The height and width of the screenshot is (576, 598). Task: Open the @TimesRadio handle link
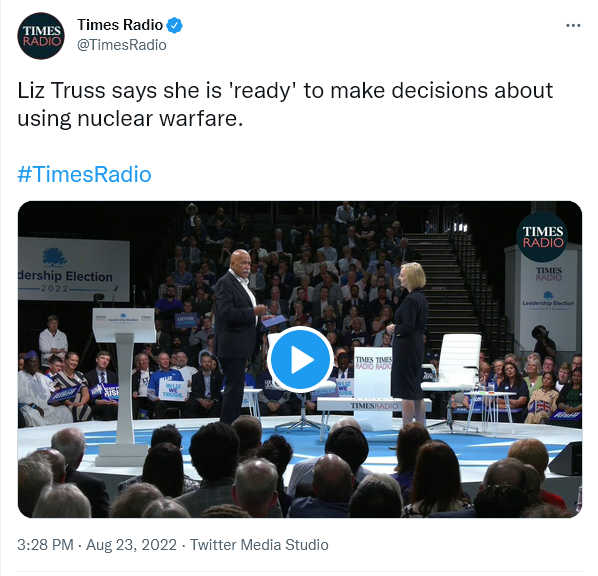pos(122,45)
